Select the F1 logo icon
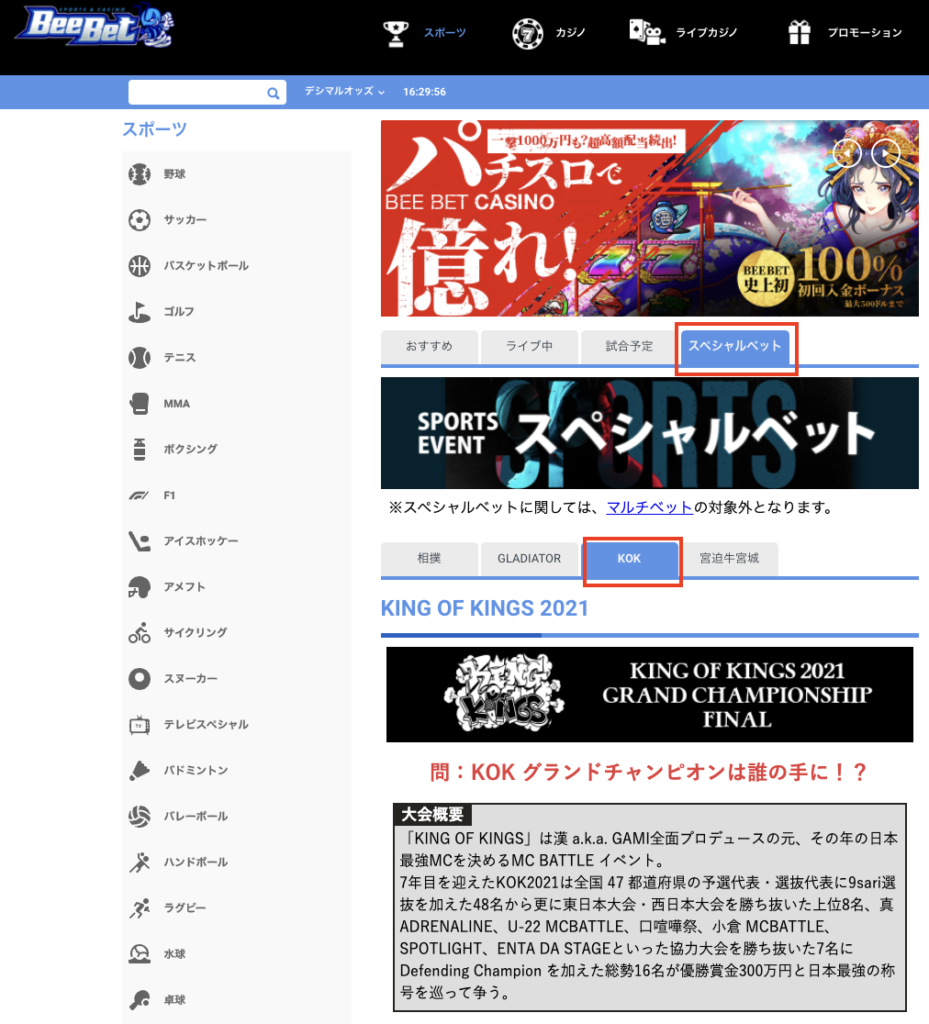 [139, 496]
